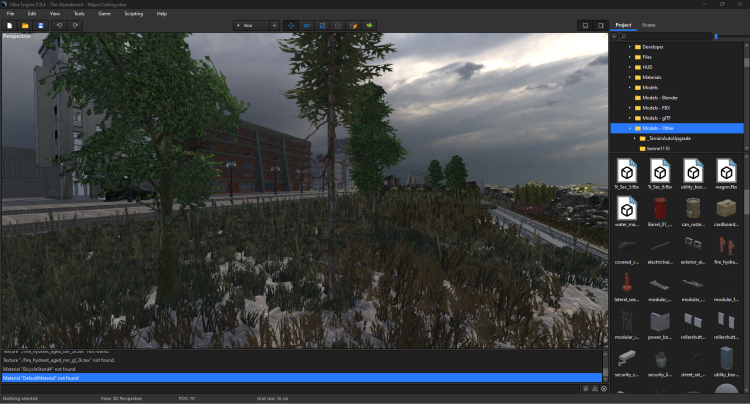Viewport: 750px width, 404px height.
Task: Open the Game menu
Action: click(x=104, y=13)
